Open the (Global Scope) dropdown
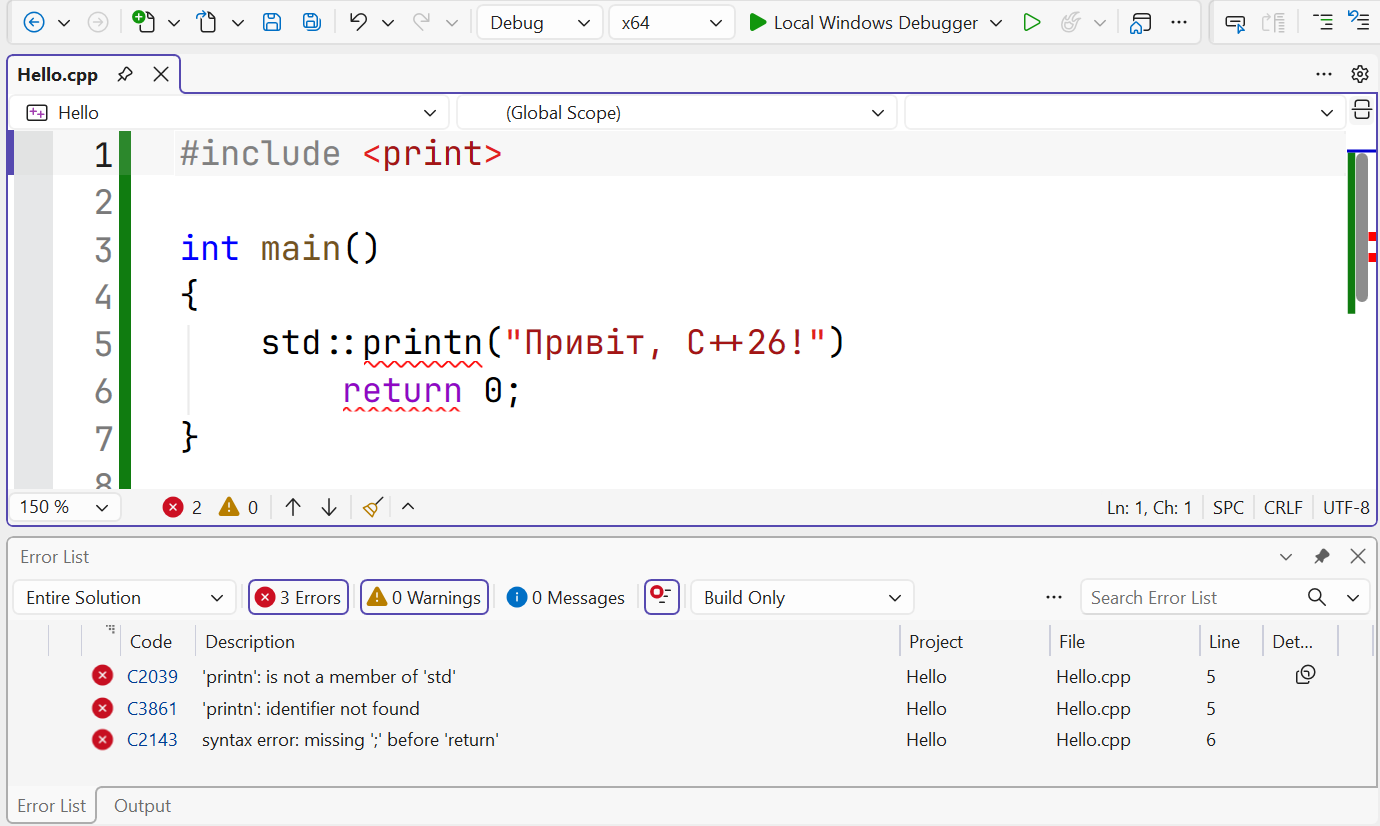 [x=677, y=113]
